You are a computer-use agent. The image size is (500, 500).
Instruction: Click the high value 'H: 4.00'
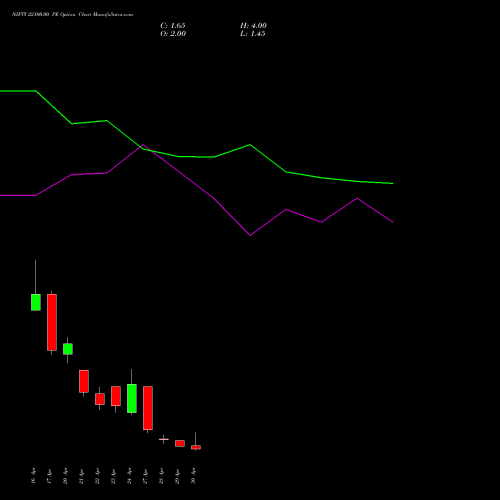tap(253, 26)
